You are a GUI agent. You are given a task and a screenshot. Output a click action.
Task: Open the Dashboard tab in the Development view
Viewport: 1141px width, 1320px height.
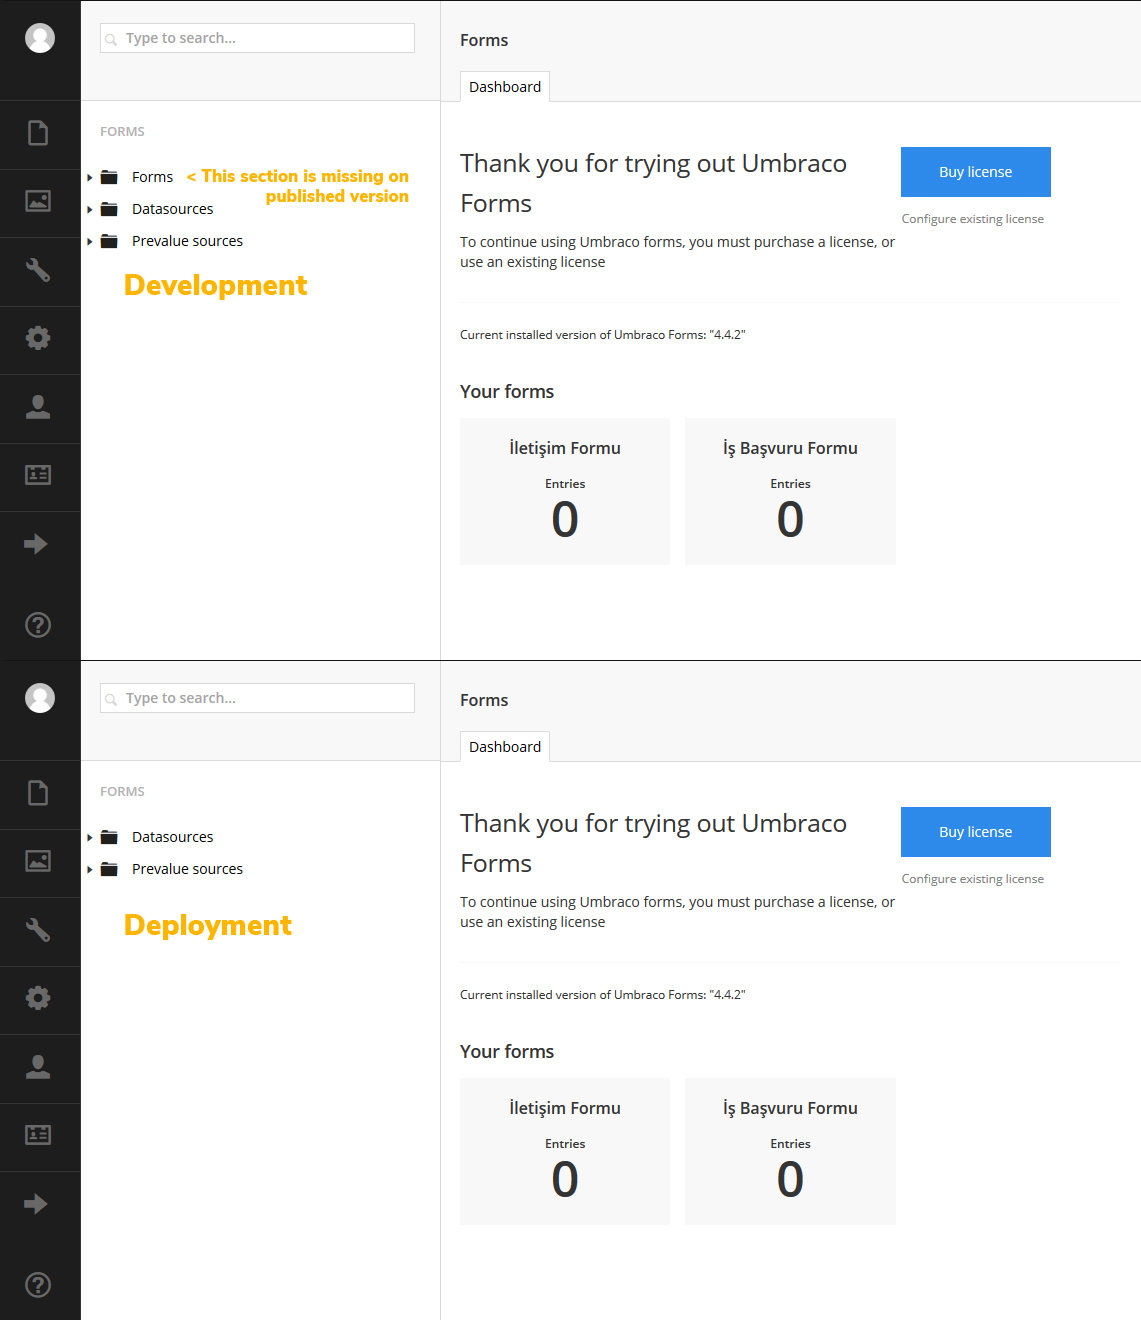pyautogui.click(x=505, y=87)
